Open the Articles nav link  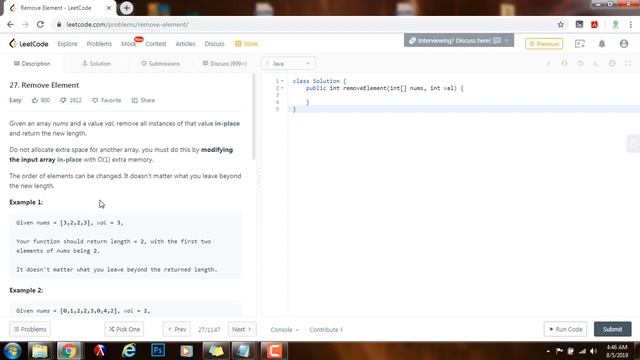(x=185, y=44)
